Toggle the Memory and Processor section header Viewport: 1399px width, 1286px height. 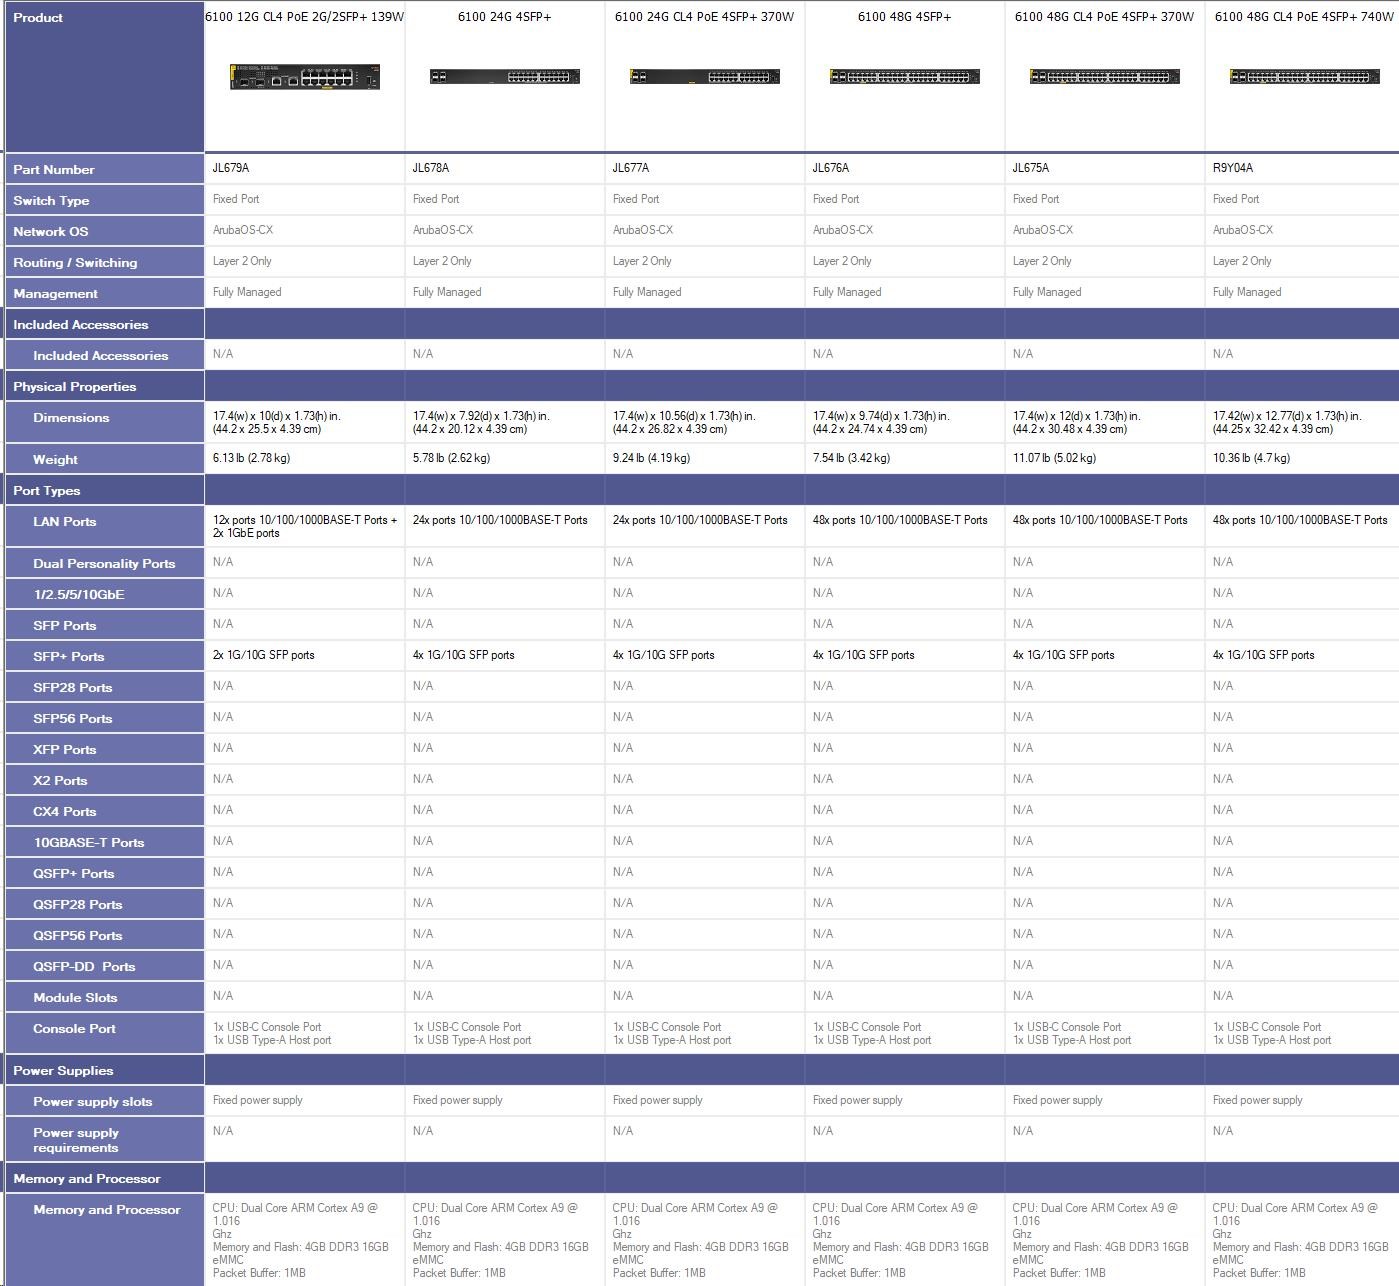click(87, 1179)
